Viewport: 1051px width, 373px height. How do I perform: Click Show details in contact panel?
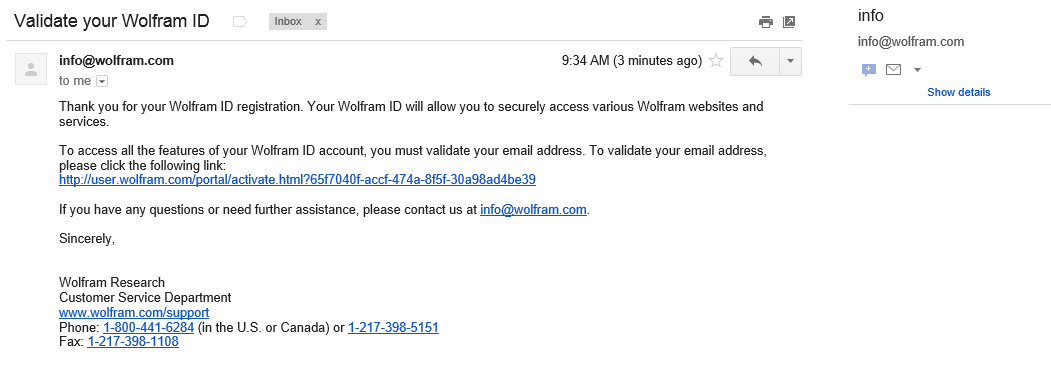(959, 93)
